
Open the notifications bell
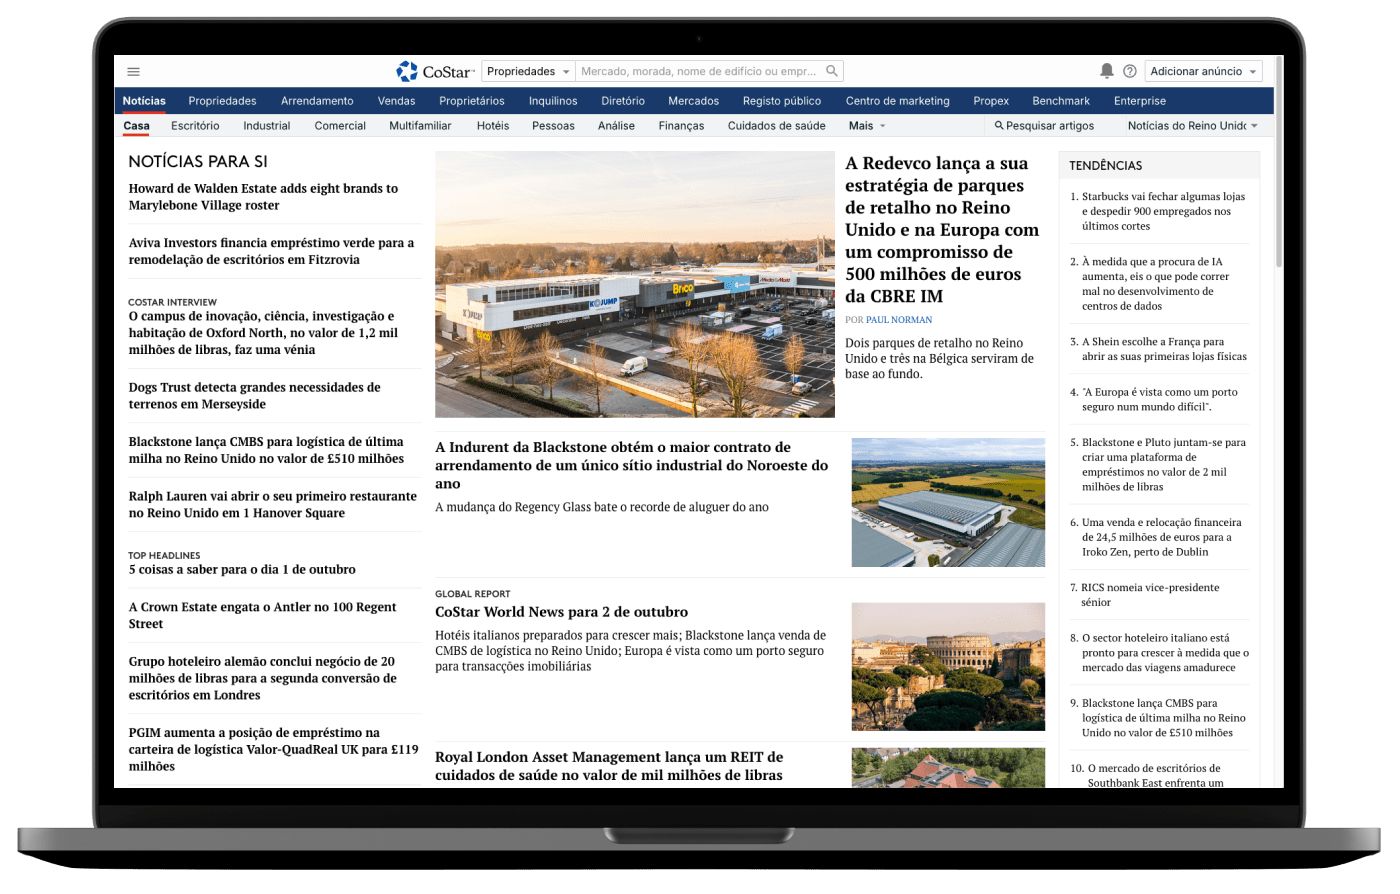point(1106,71)
